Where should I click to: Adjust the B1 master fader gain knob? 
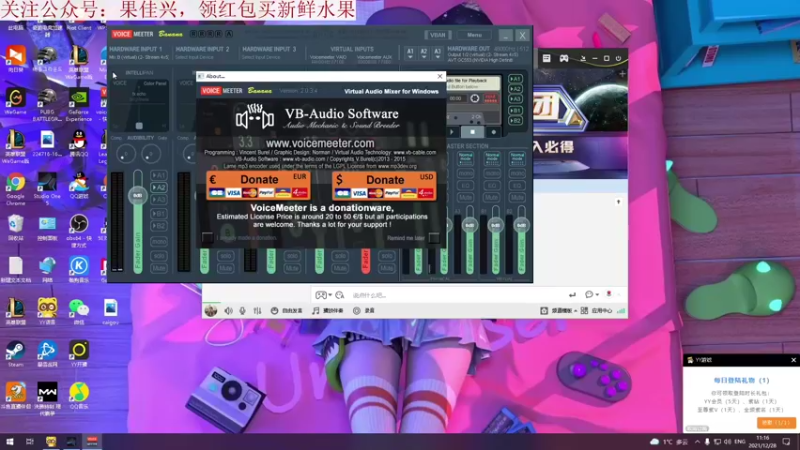point(495,225)
